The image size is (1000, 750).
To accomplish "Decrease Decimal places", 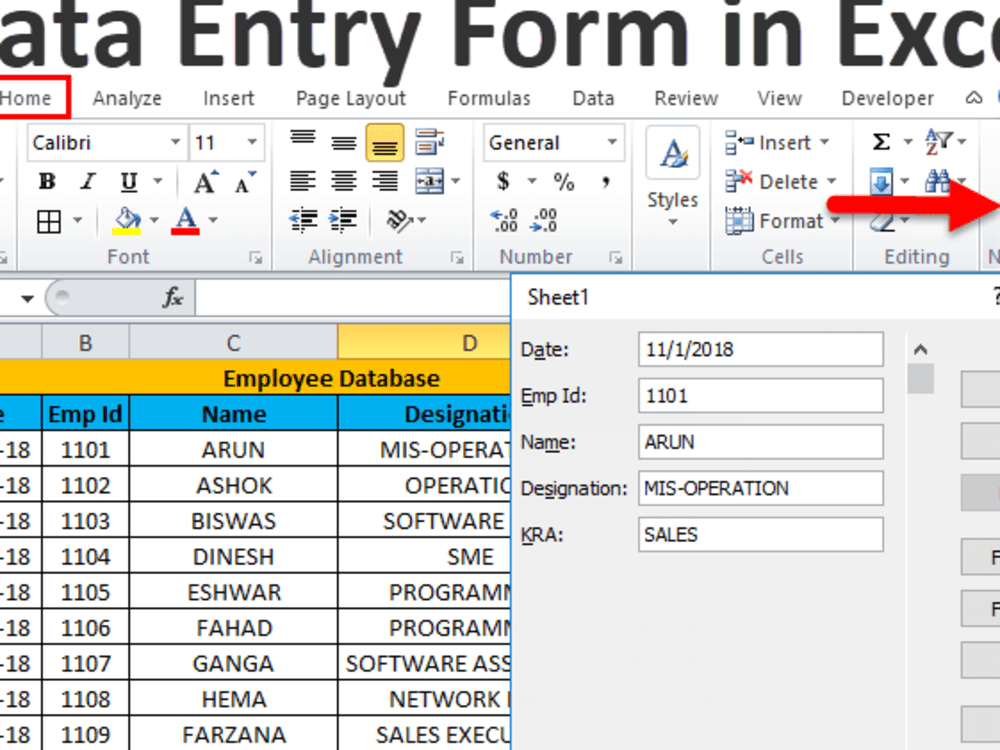I will point(545,221).
